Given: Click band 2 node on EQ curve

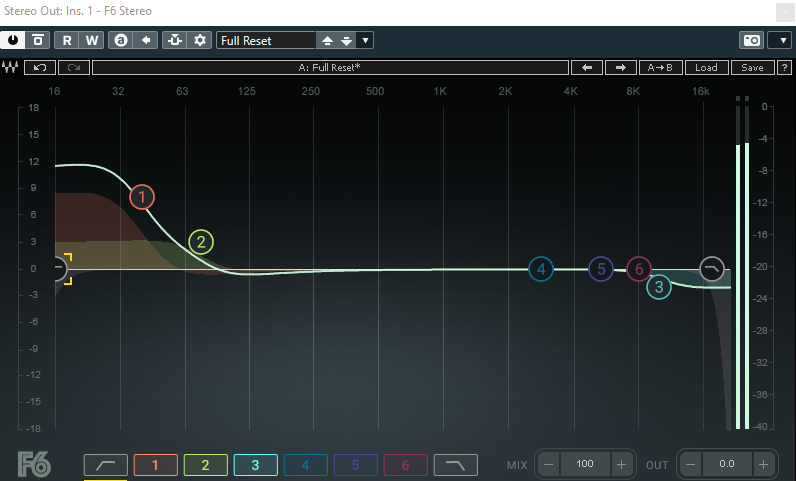Looking at the screenshot, I should coord(201,241).
